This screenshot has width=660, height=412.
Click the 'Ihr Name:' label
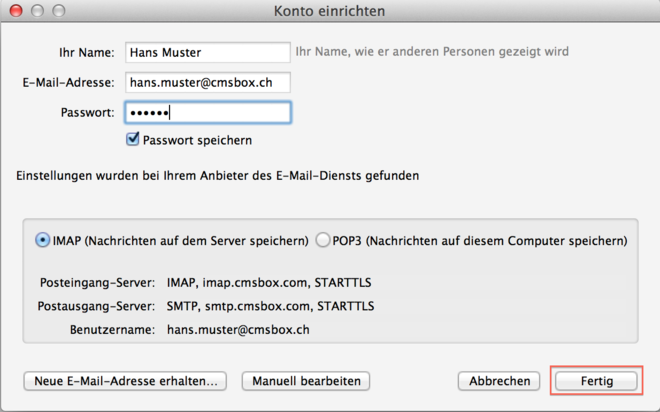pos(87,53)
